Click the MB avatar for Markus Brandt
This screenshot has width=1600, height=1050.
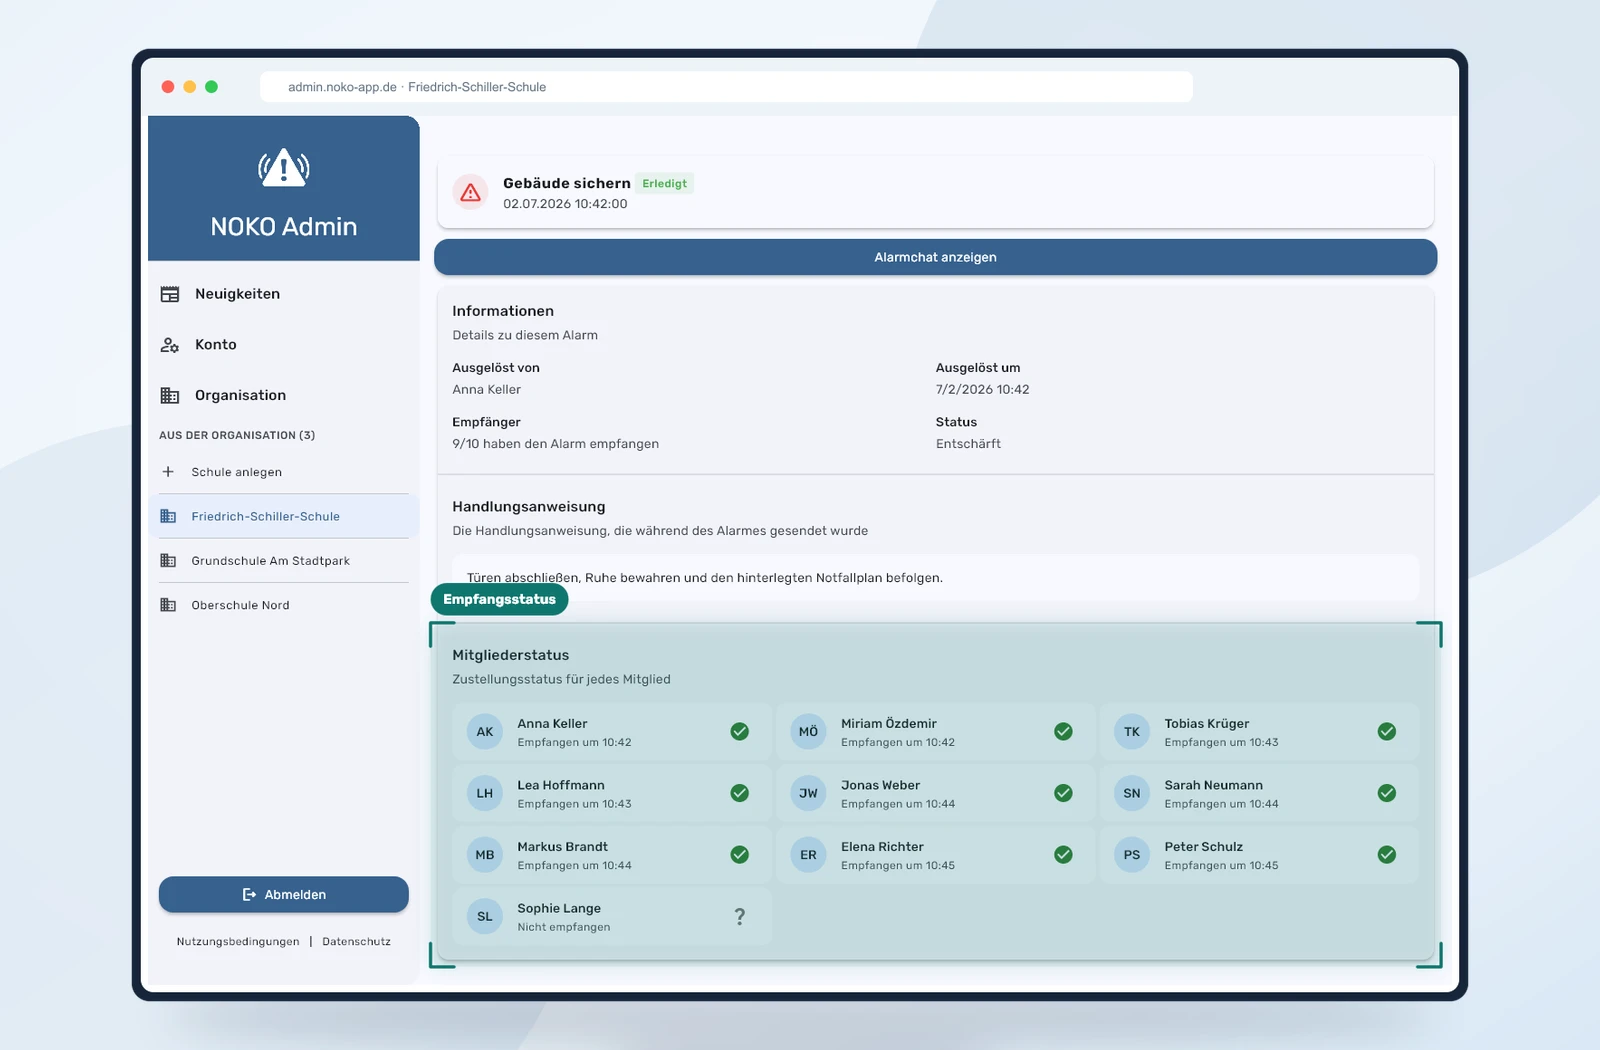point(485,855)
